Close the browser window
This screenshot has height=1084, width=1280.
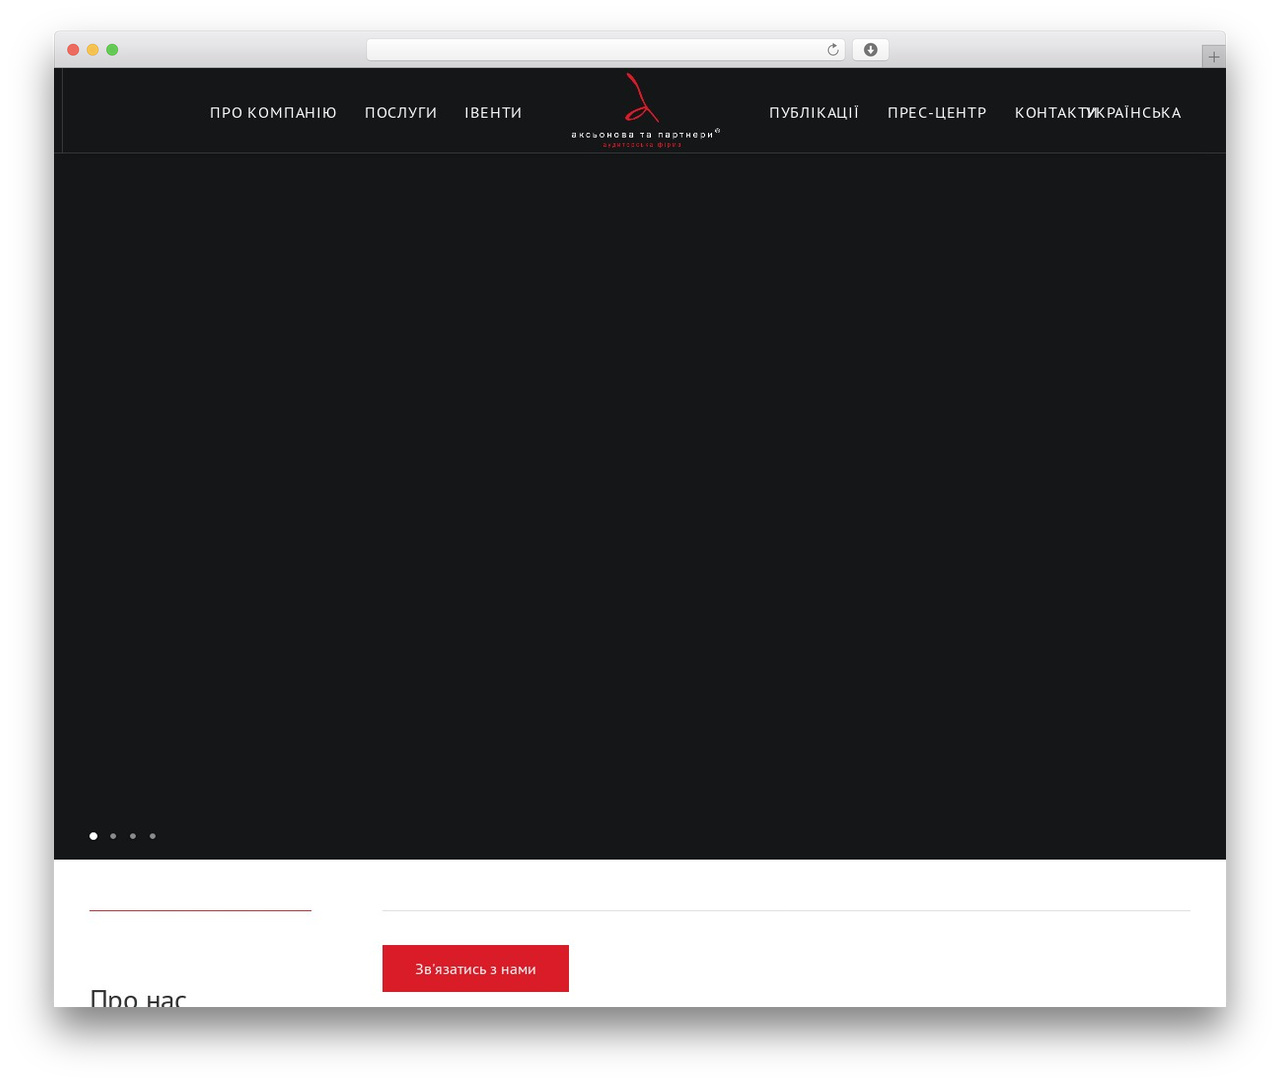point(73,50)
